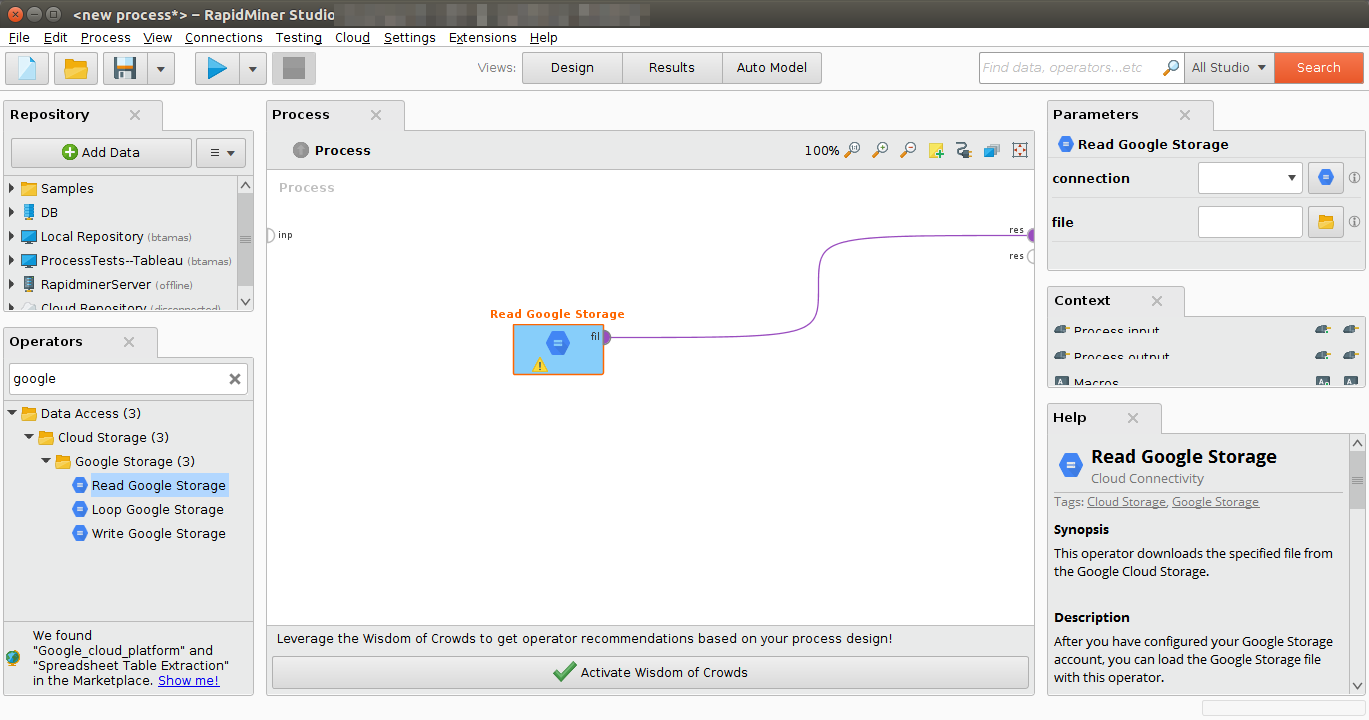Viewport: 1369px width, 720px height.
Task: Collapse the Google Storage operator folder
Action: coord(46,461)
